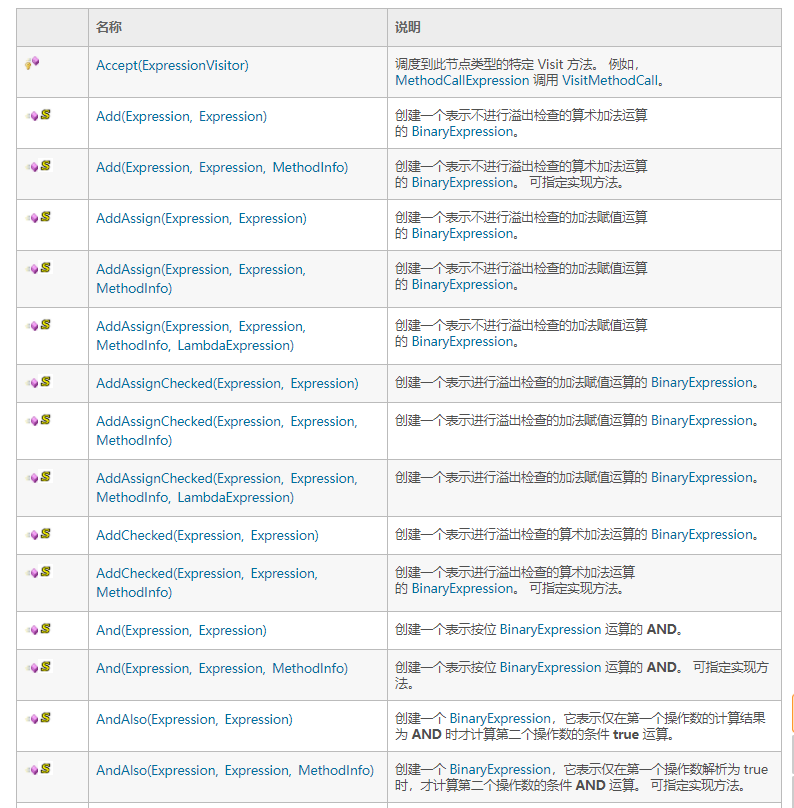Open the AddChecked(Expression, Expression, MethodInfo) link
The image size is (794, 808).
[x=206, y=583]
